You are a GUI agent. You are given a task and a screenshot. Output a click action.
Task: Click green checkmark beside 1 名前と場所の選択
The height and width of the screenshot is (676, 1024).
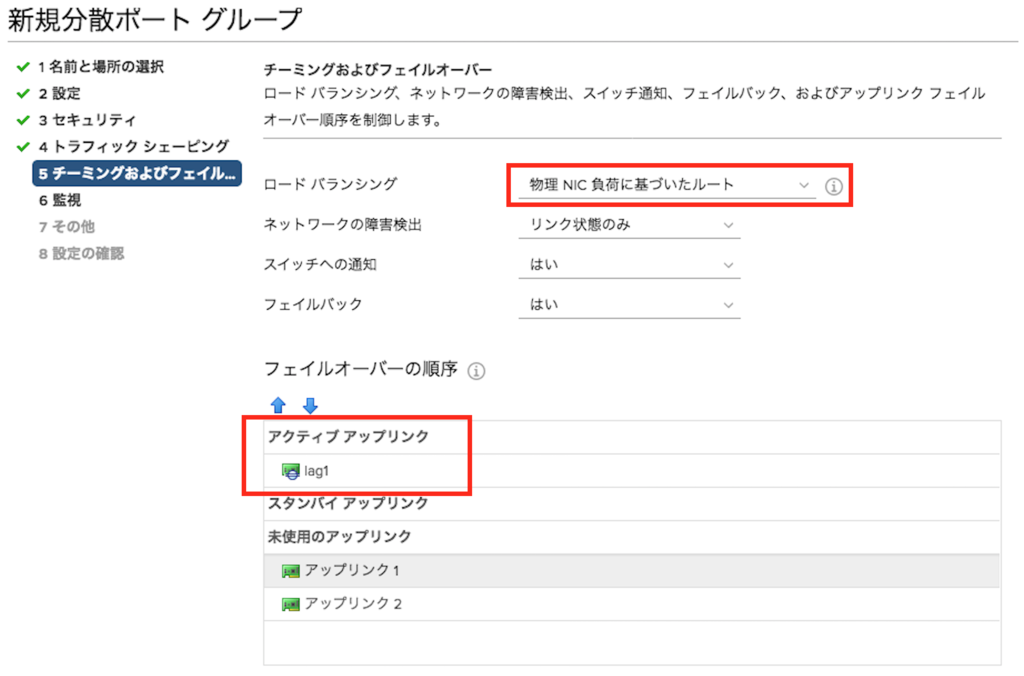23,67
